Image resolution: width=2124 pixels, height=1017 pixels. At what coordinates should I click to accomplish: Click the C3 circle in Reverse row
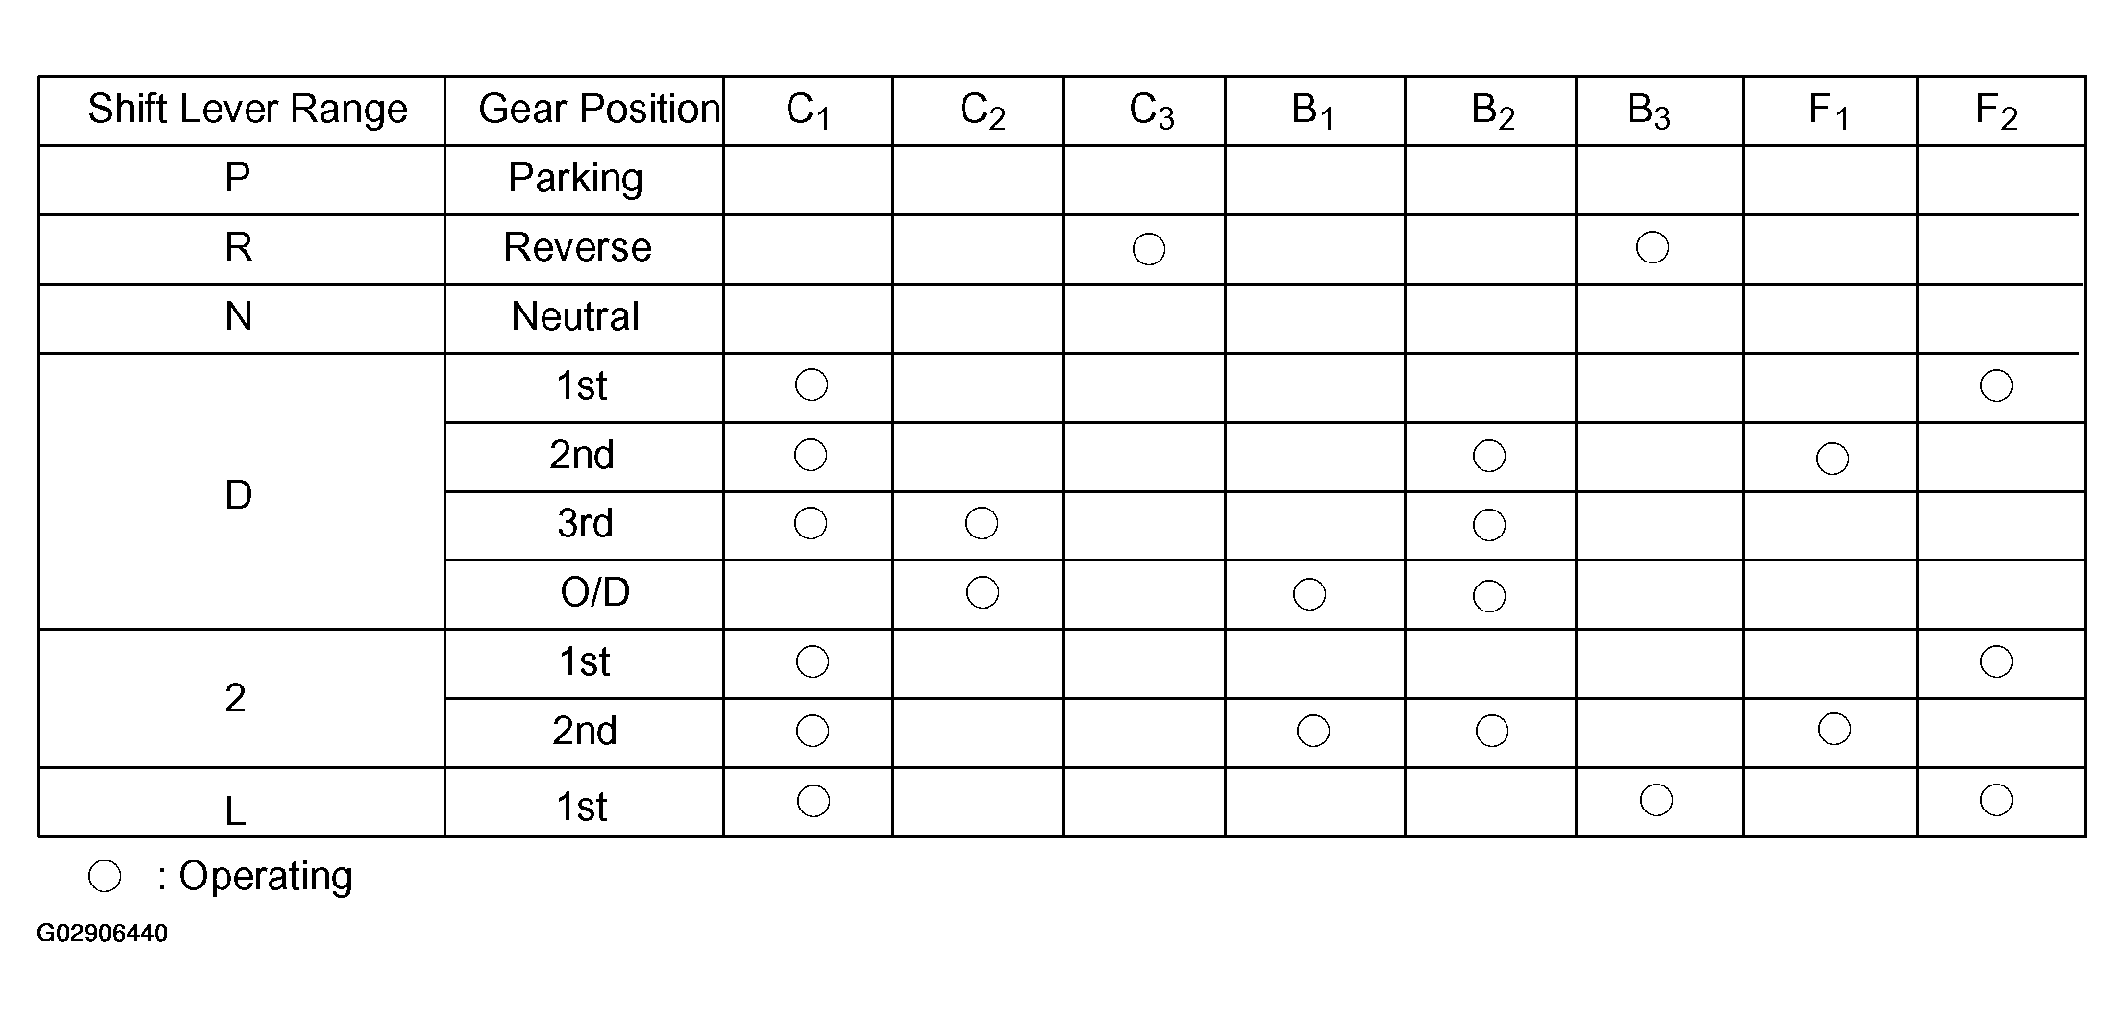[1149, 249]
